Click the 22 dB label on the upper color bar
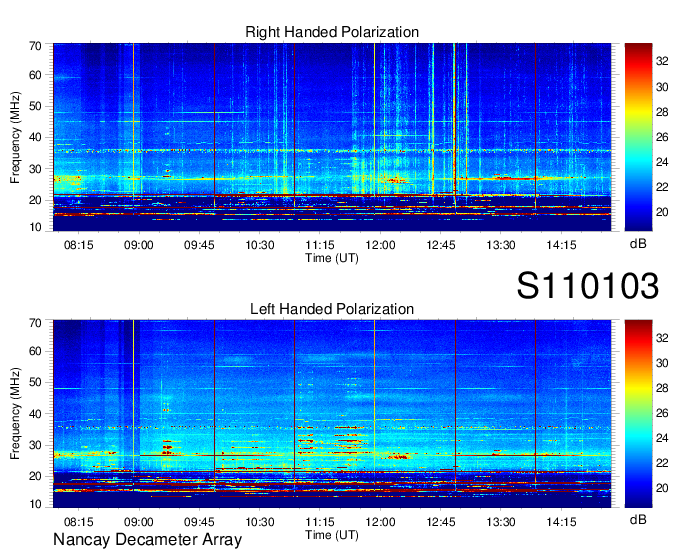680x552 pixels. pos(662,187)
